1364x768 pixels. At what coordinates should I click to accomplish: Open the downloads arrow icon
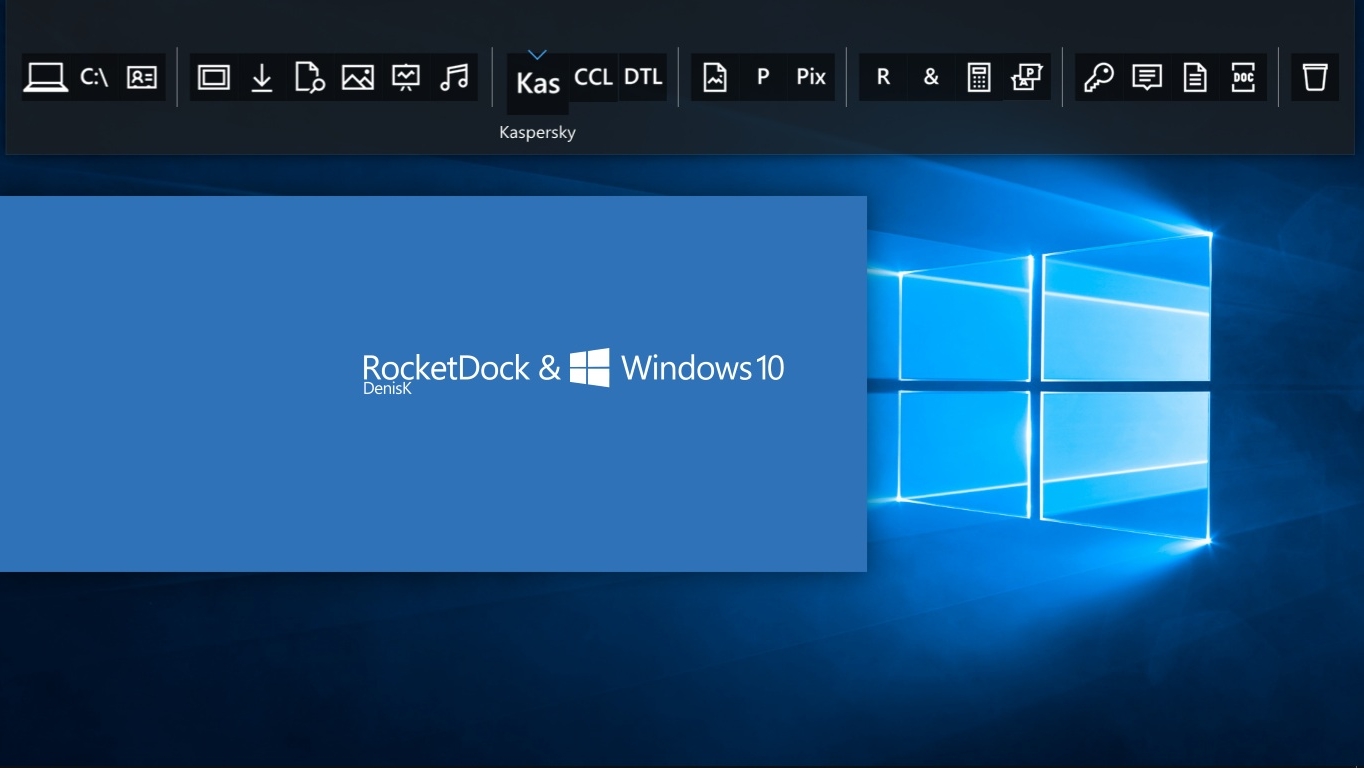click(262, 77)
